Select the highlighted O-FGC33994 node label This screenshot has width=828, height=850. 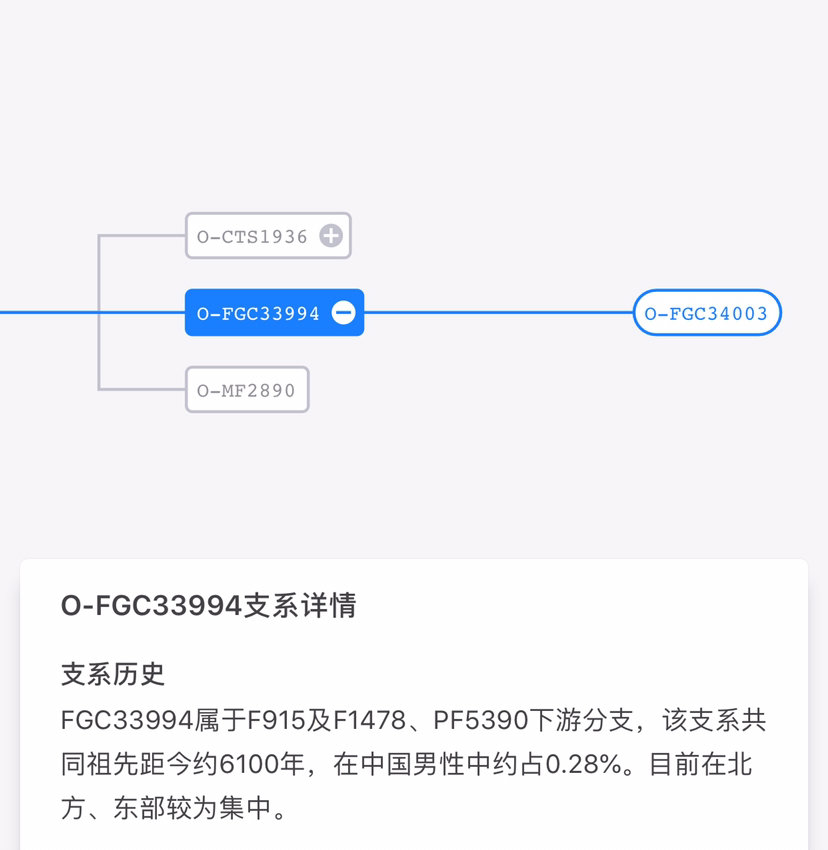pos(258,313)
